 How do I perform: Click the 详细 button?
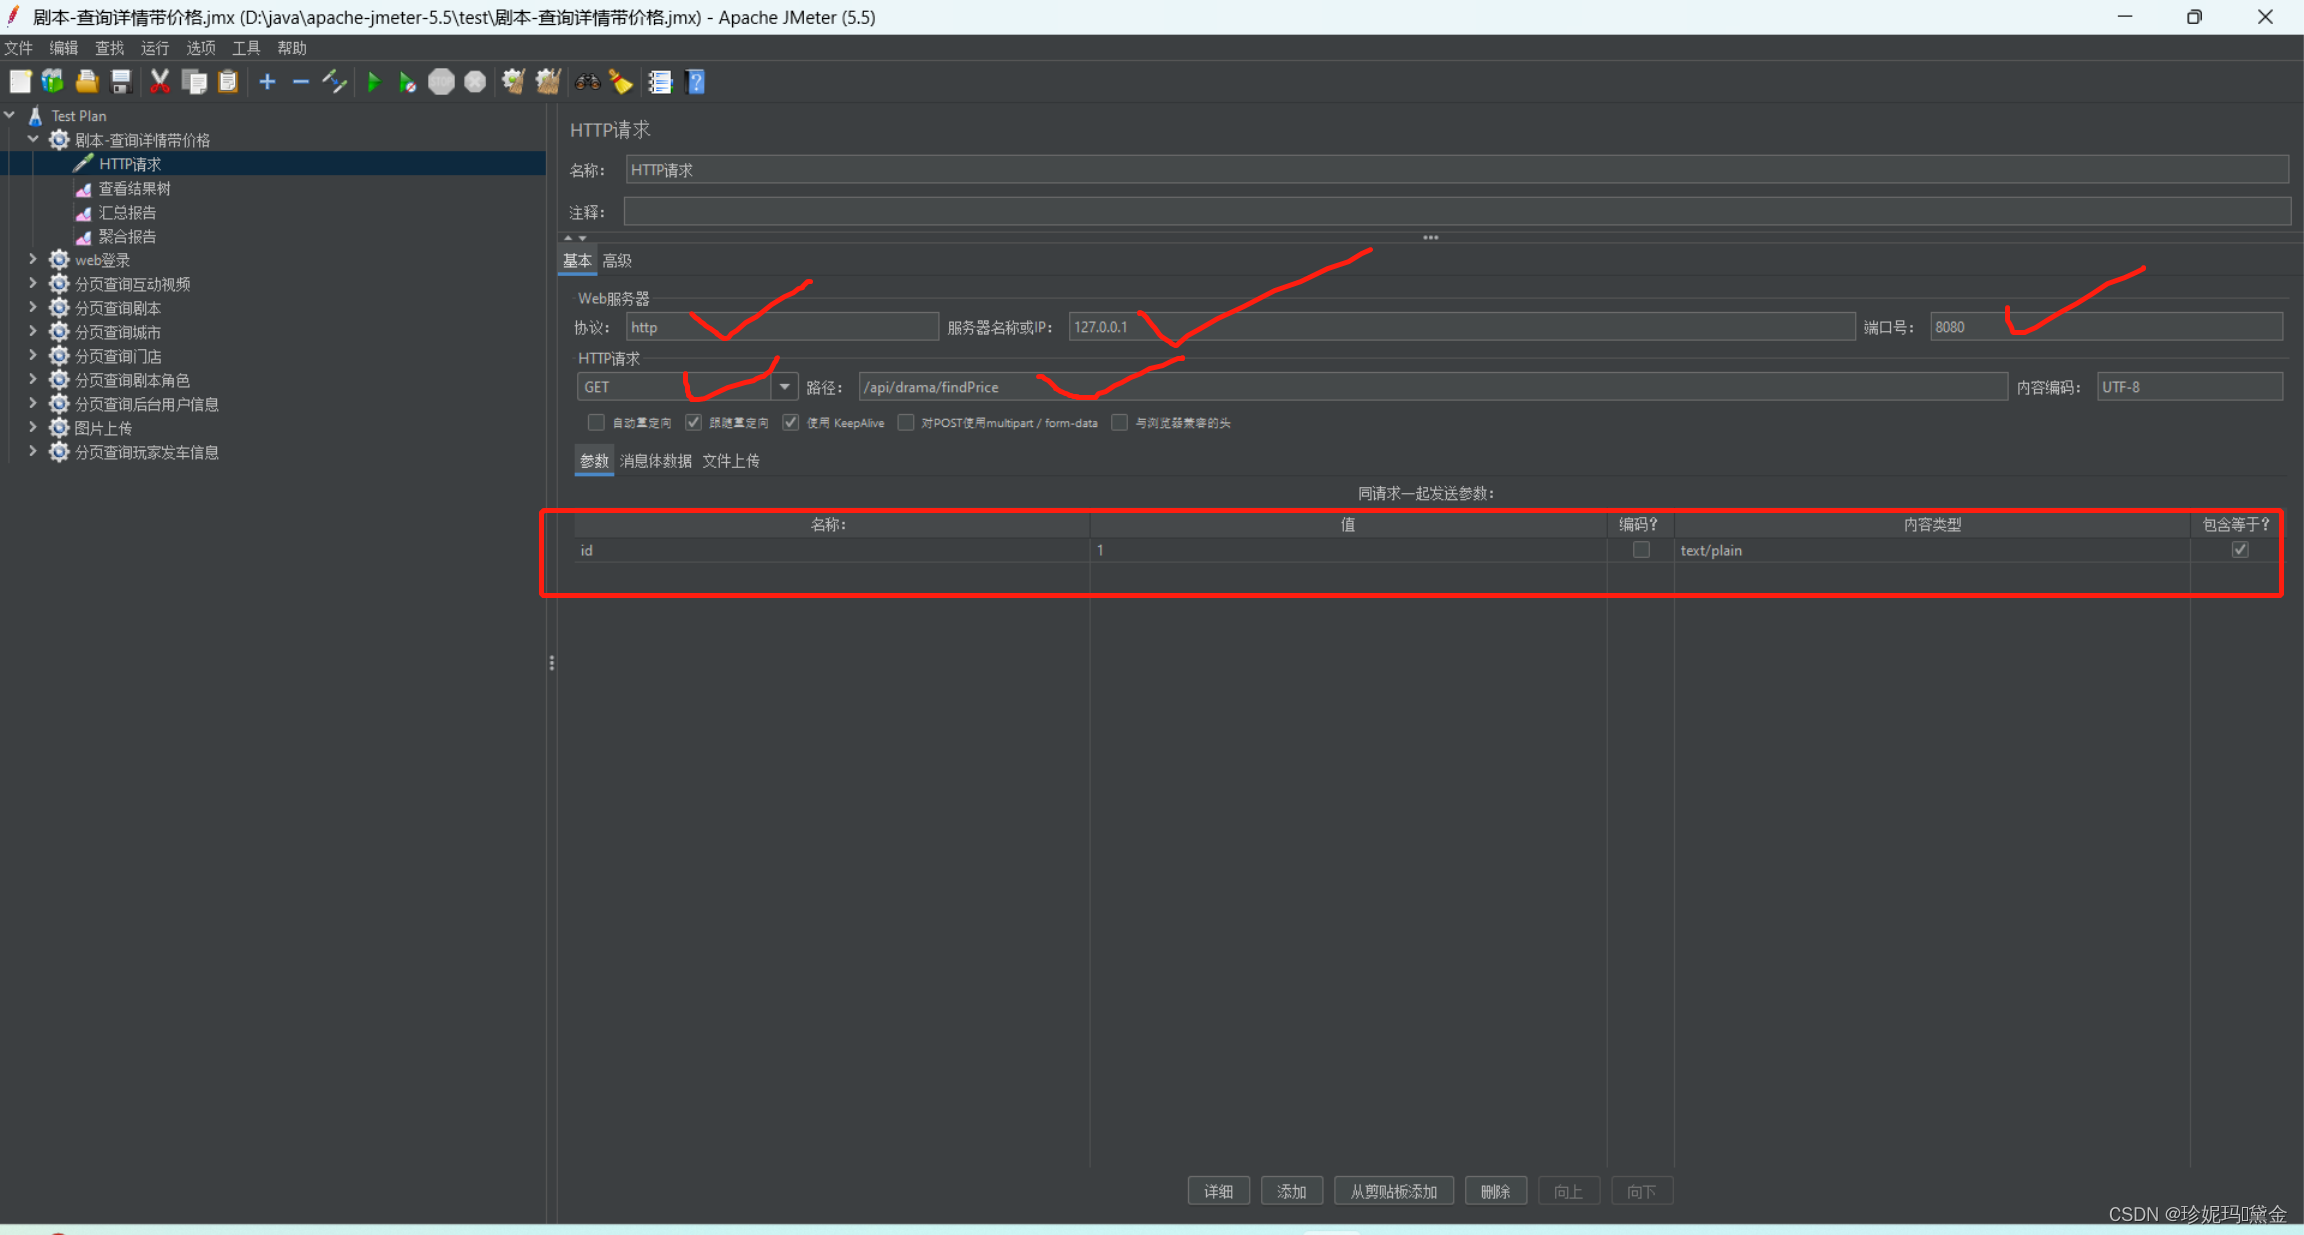[x=1218, y=1191]
